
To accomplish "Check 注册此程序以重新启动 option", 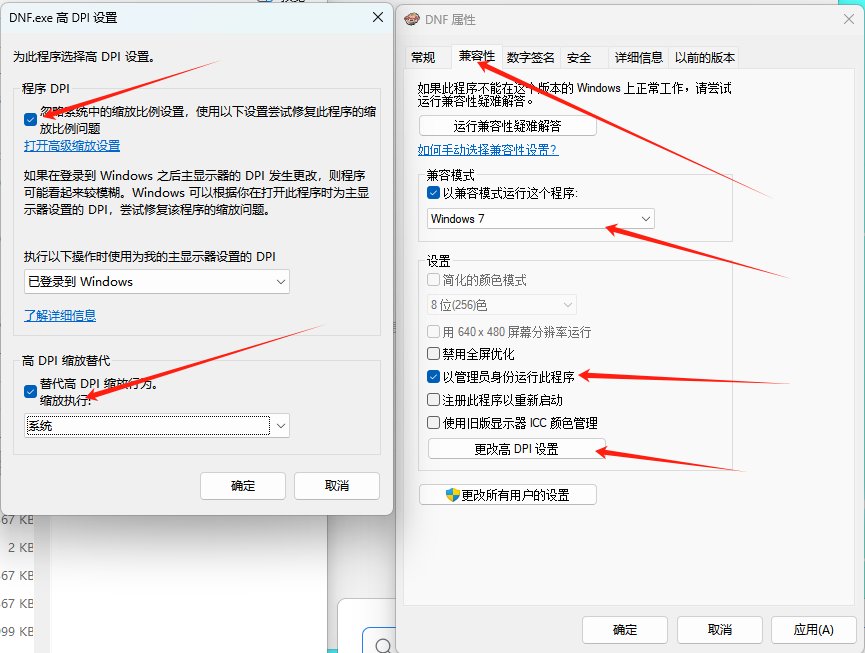I will point(434,400).
